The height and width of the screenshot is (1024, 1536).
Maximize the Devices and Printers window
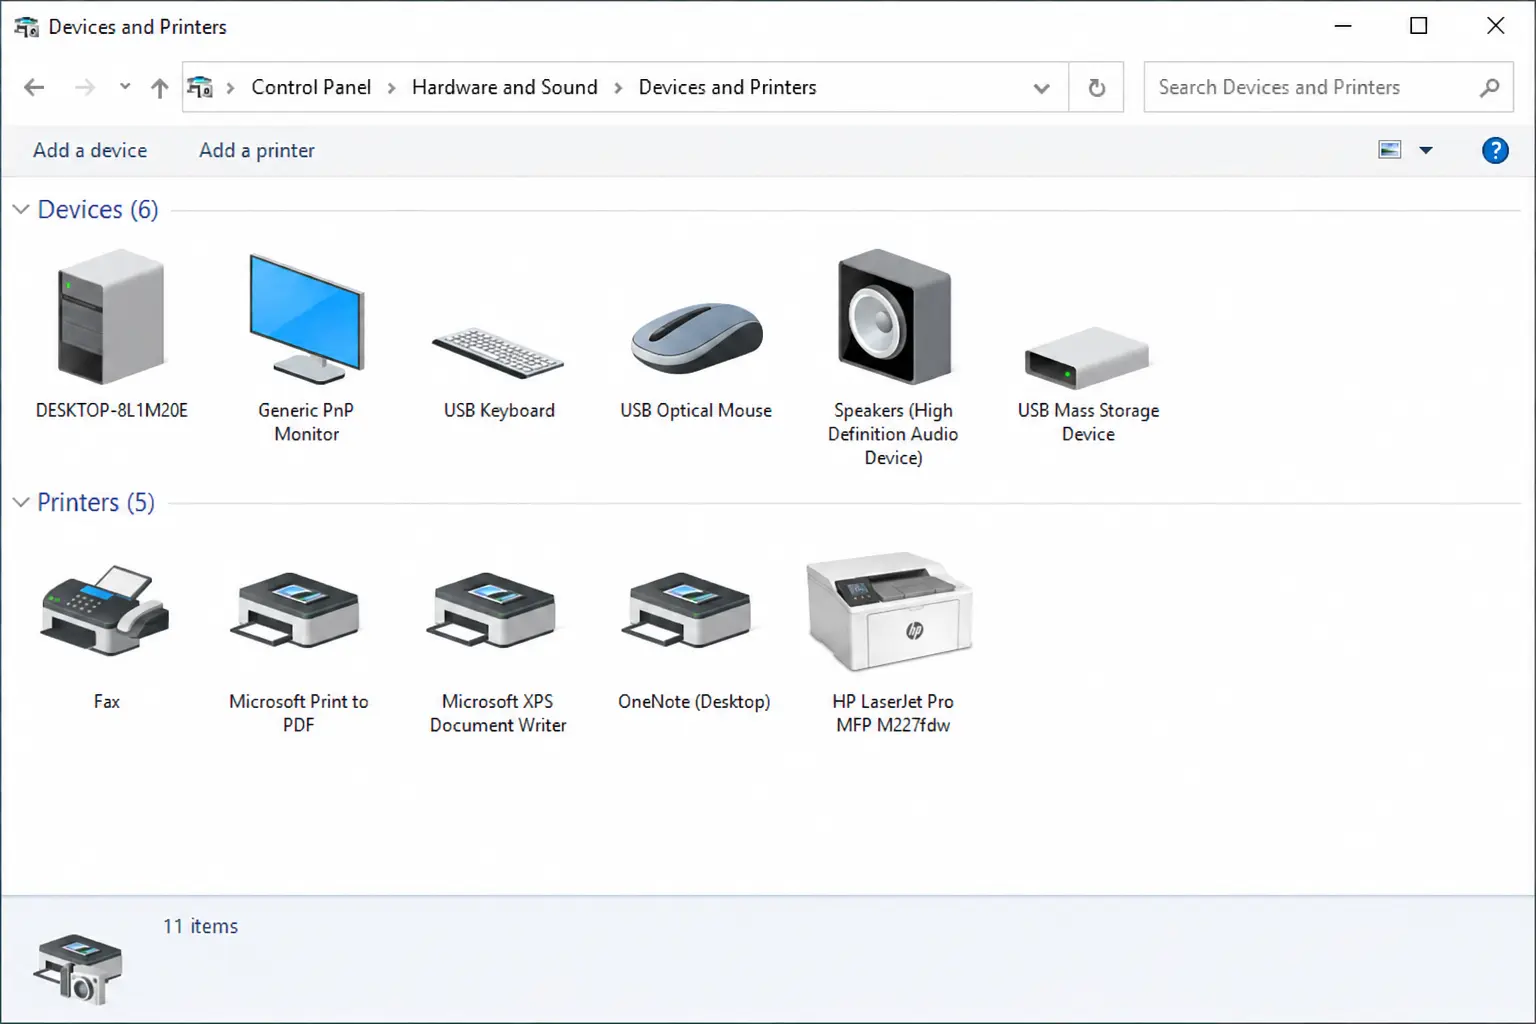[x=1418, y=26]
